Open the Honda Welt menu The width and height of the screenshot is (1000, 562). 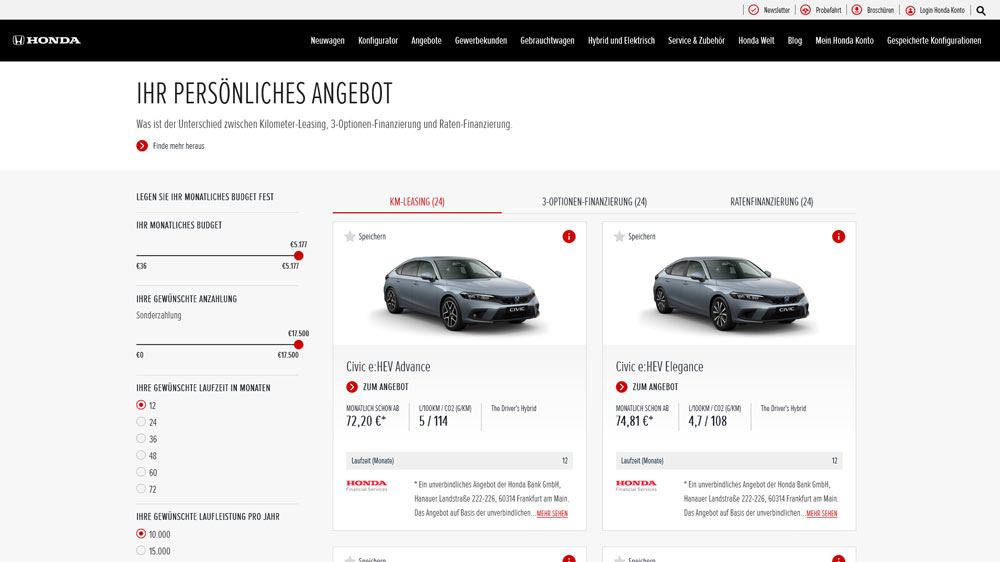(x=756, y=41)
